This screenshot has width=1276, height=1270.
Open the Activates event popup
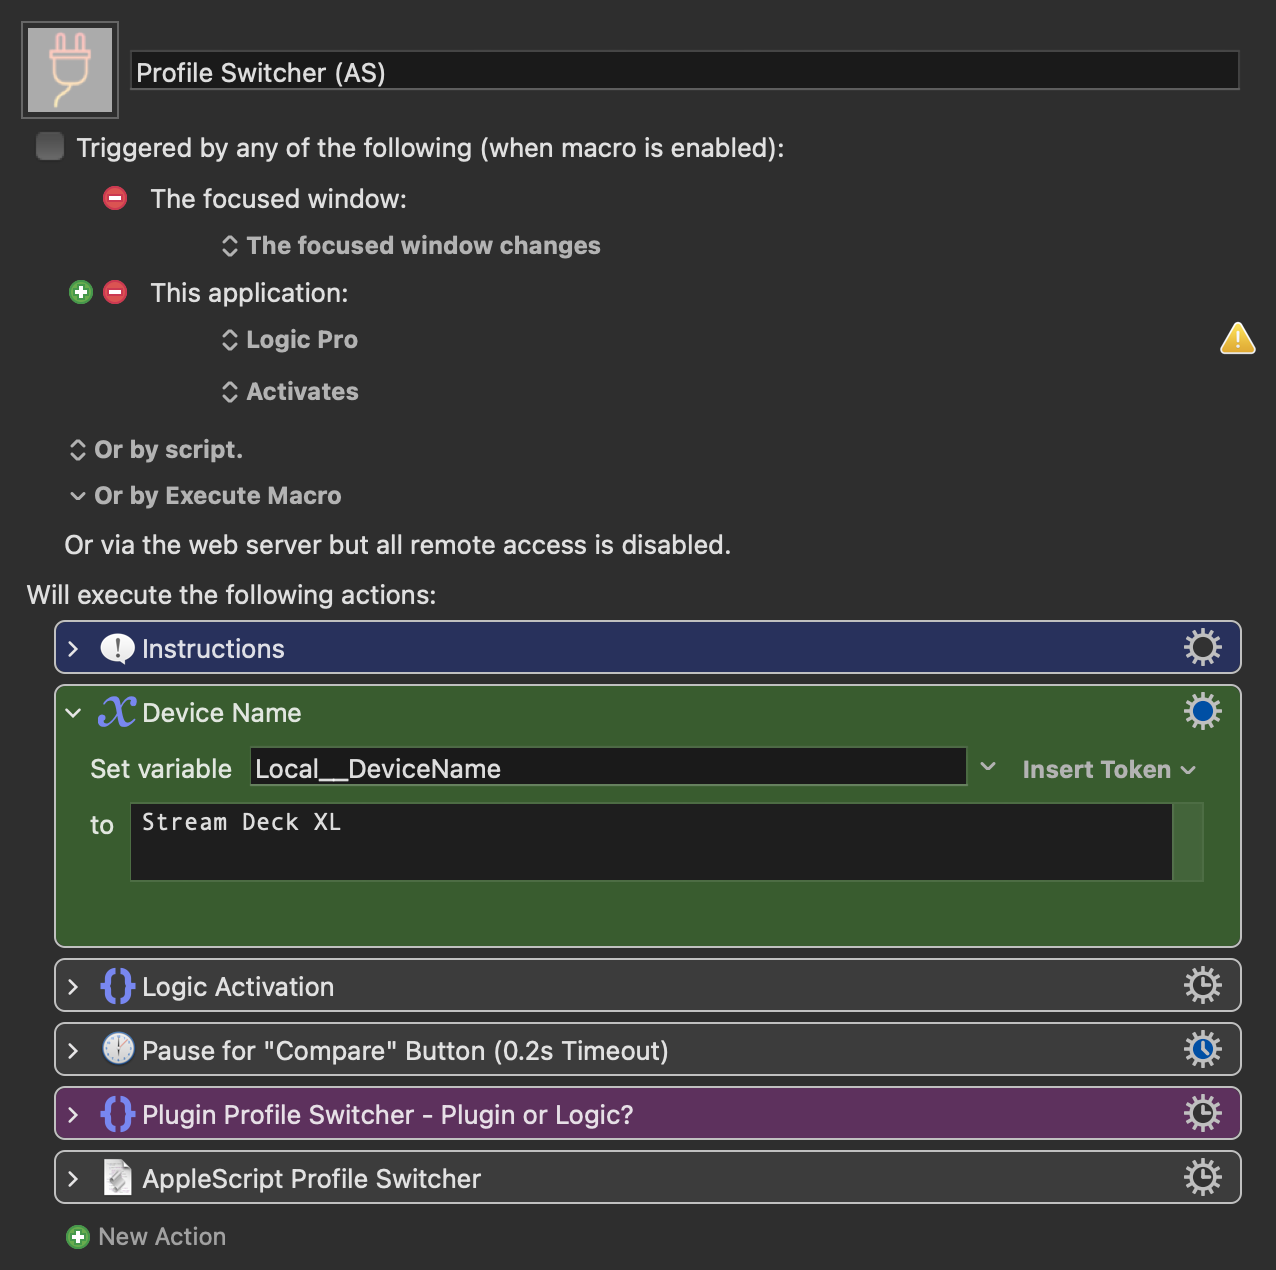[289, 392]
